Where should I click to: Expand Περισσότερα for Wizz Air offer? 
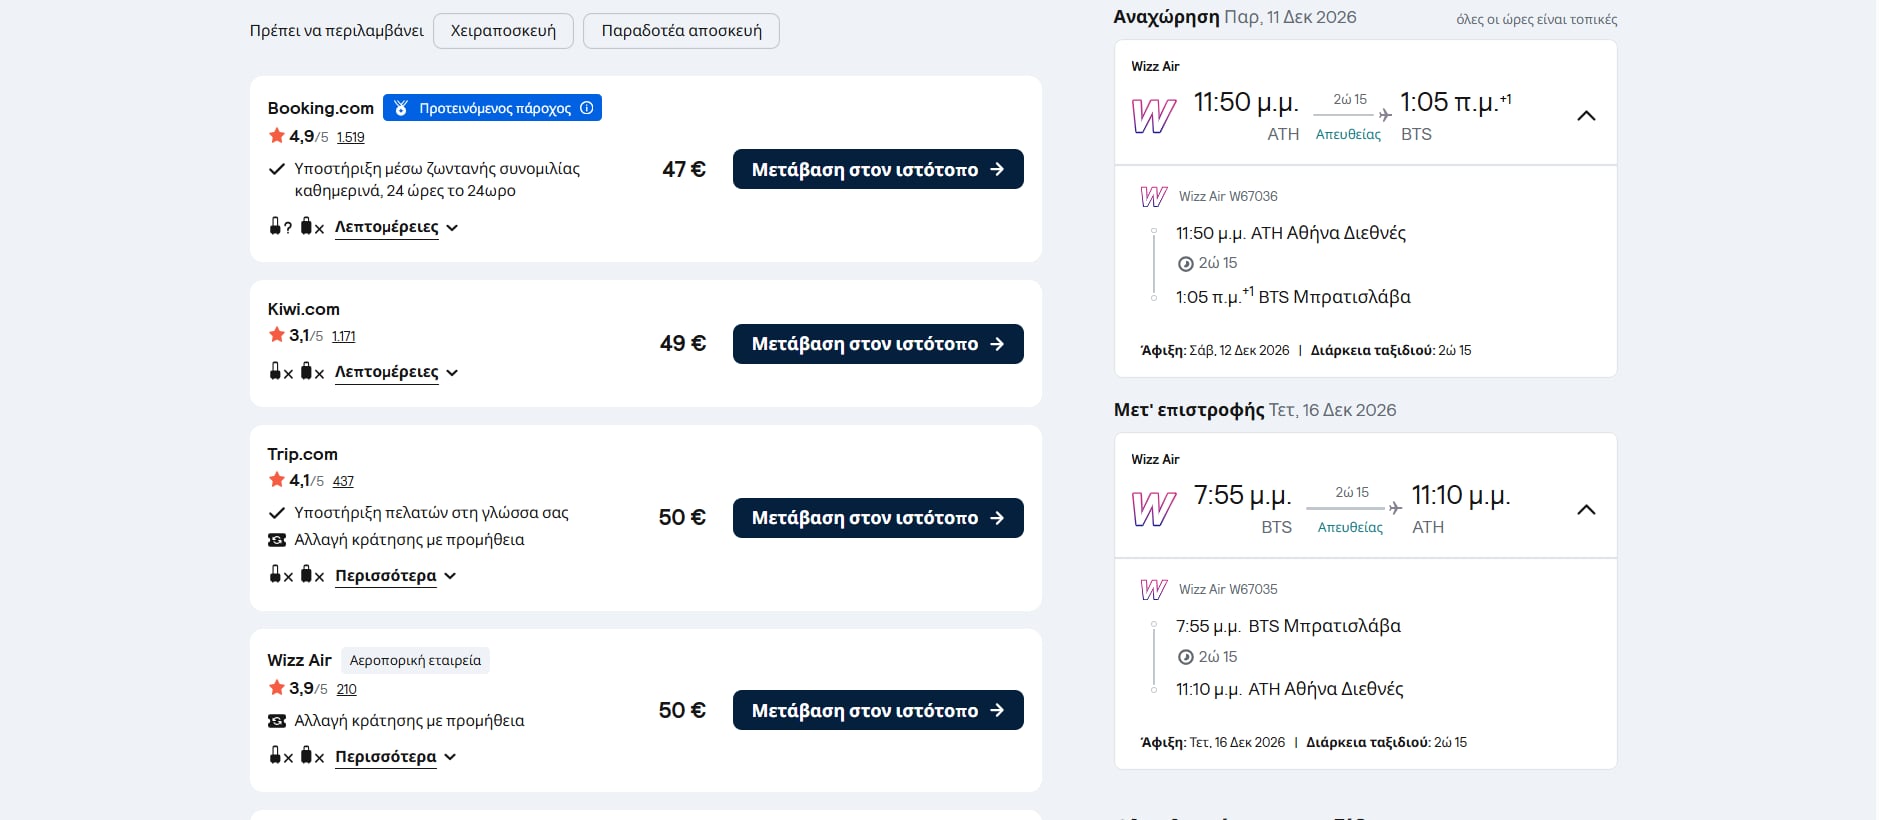click(395, 757)
